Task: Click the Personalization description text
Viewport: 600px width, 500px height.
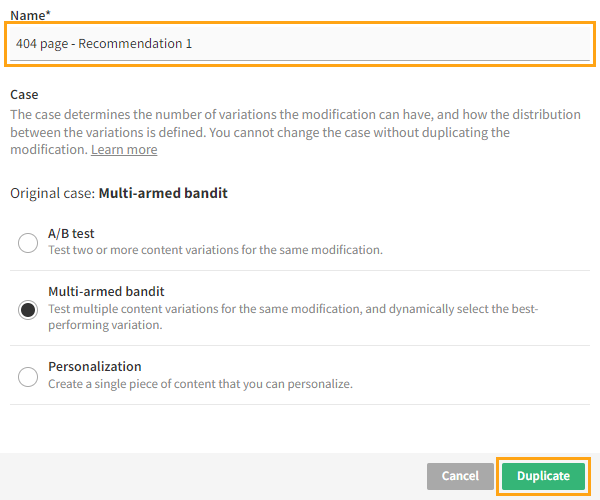Action: [200, 384]
